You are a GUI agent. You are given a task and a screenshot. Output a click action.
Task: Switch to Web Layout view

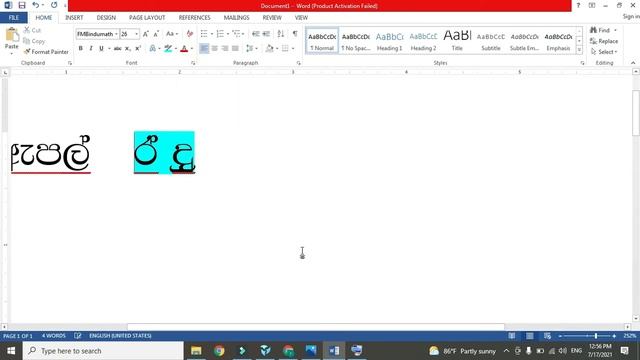(547, 336)
